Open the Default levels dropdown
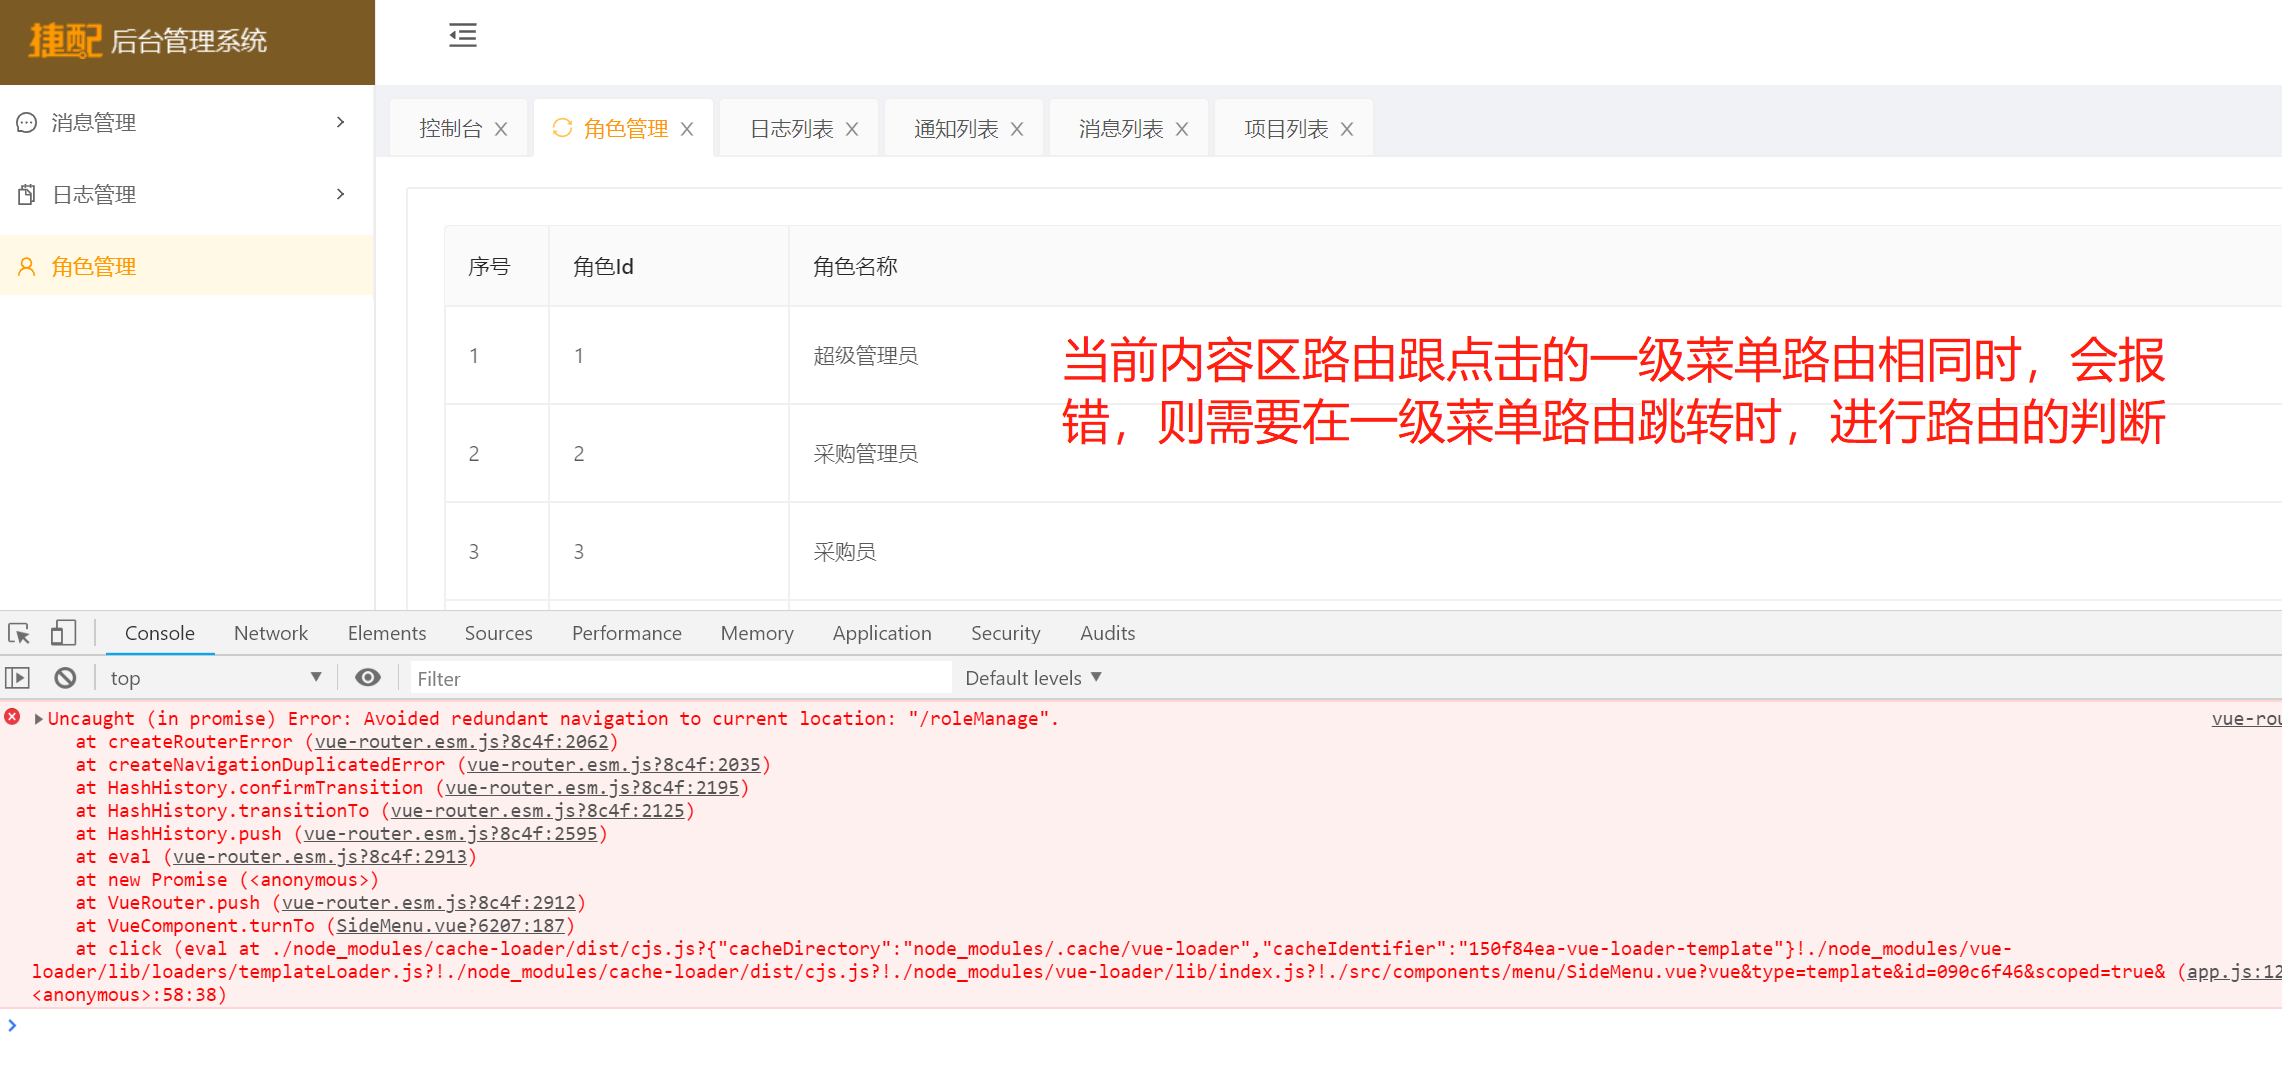The width and height of the screenshot is (2282, 1071). (1032, 677)
